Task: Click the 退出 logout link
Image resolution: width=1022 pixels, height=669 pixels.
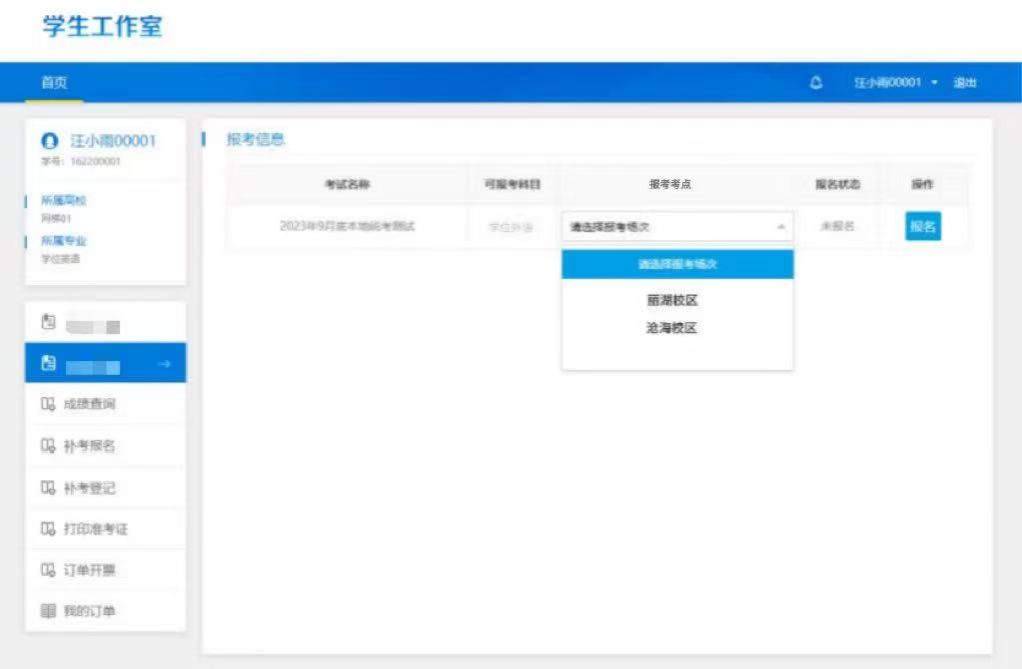Action: click(964, 82)
